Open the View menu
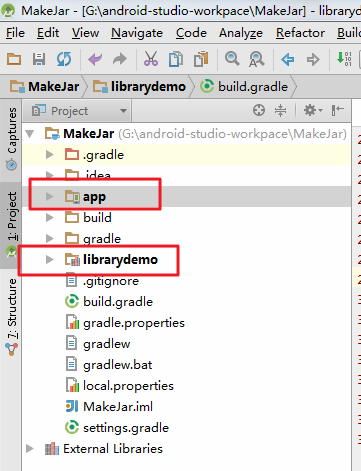 click(x=85, y=33)
